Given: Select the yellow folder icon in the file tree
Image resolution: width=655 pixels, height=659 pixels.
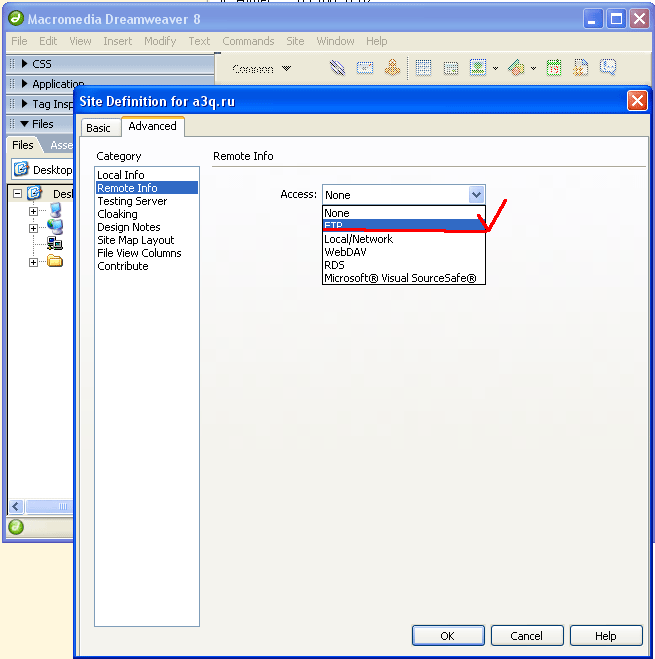Looking at the screenshot, I should click(x=55, y=261).
